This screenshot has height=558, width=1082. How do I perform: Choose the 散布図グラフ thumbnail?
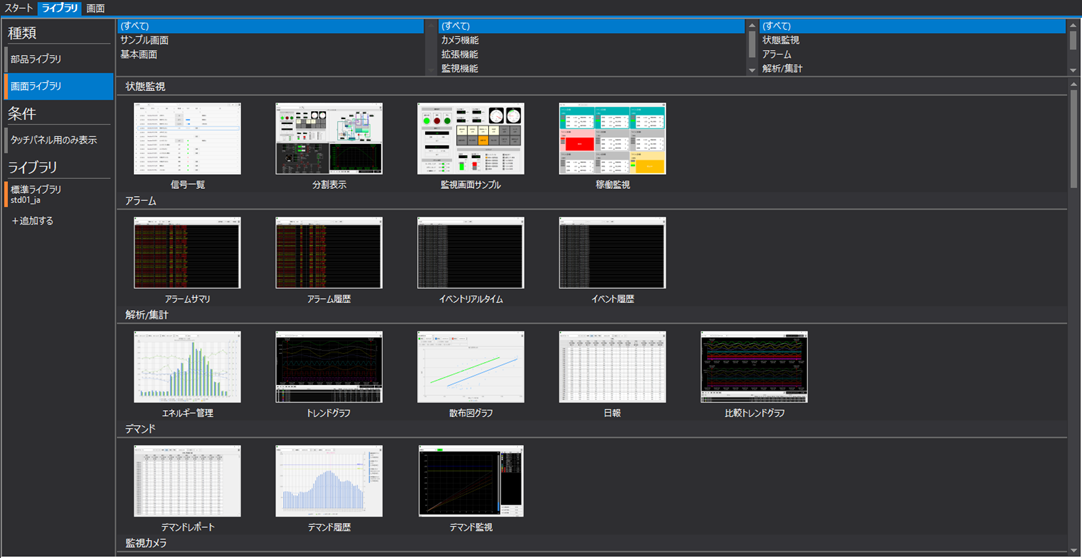tap(470, 367)
